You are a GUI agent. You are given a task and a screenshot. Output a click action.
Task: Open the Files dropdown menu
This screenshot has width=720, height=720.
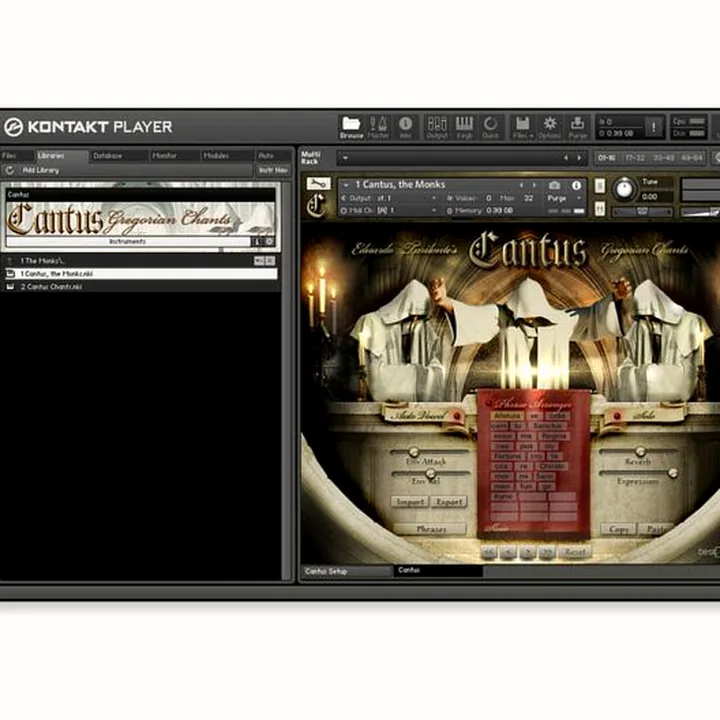tap(523, 127)
